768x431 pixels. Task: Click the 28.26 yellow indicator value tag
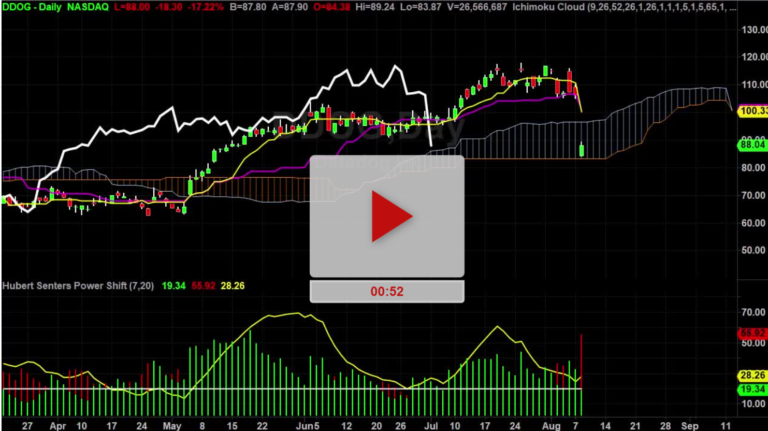point(750,375)
